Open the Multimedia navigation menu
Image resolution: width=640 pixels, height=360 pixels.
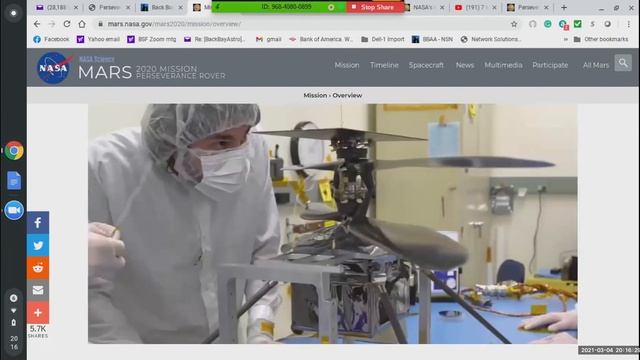click(x=503, y=65)
